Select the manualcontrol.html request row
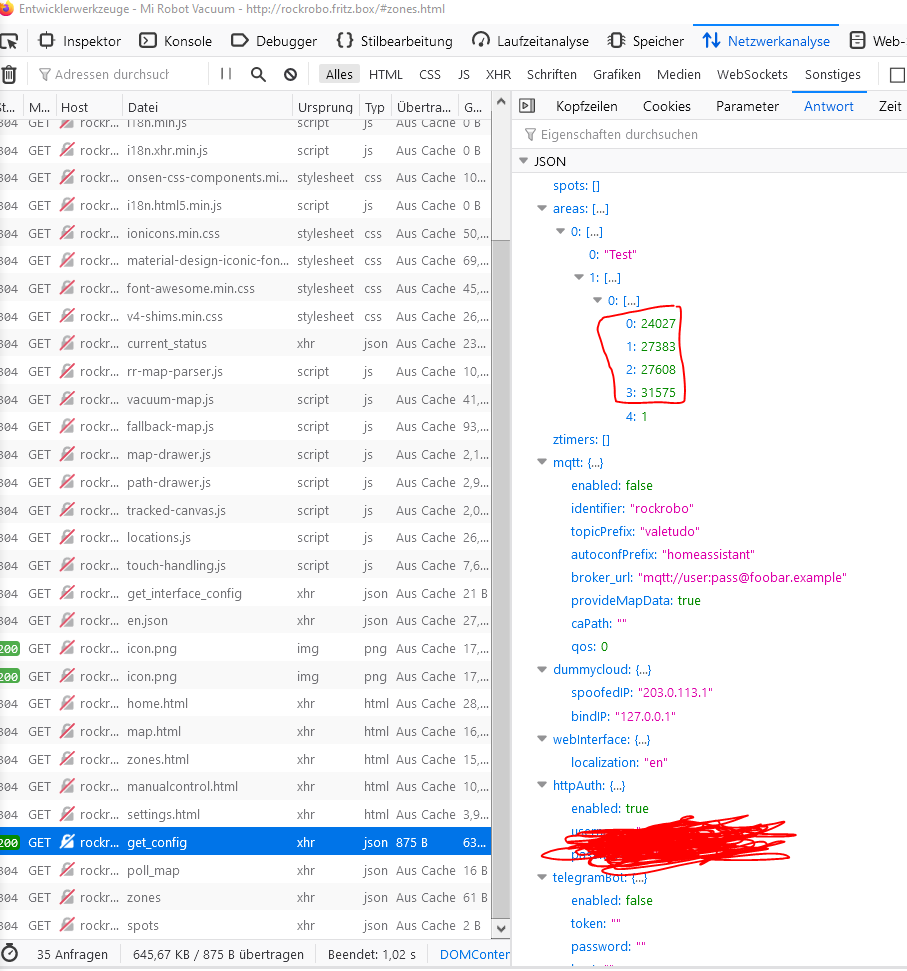 click(245, 786)
